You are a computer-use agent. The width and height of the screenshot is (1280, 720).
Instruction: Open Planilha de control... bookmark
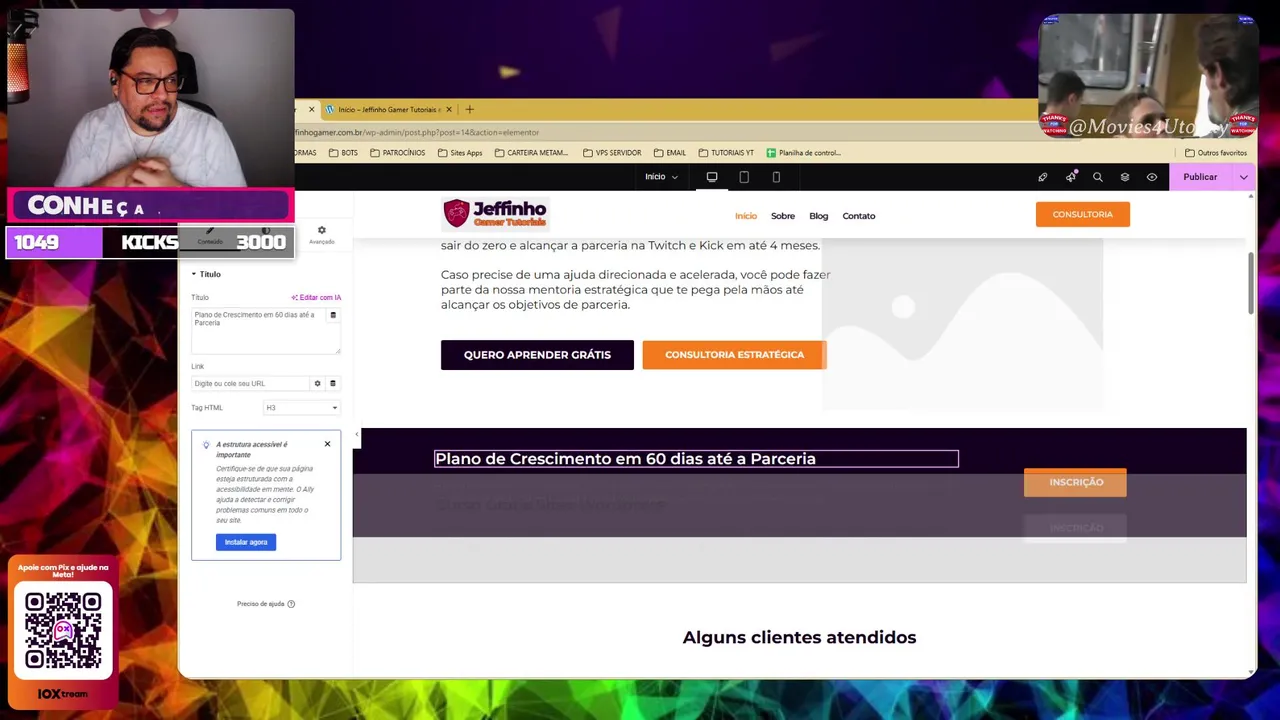804,153
